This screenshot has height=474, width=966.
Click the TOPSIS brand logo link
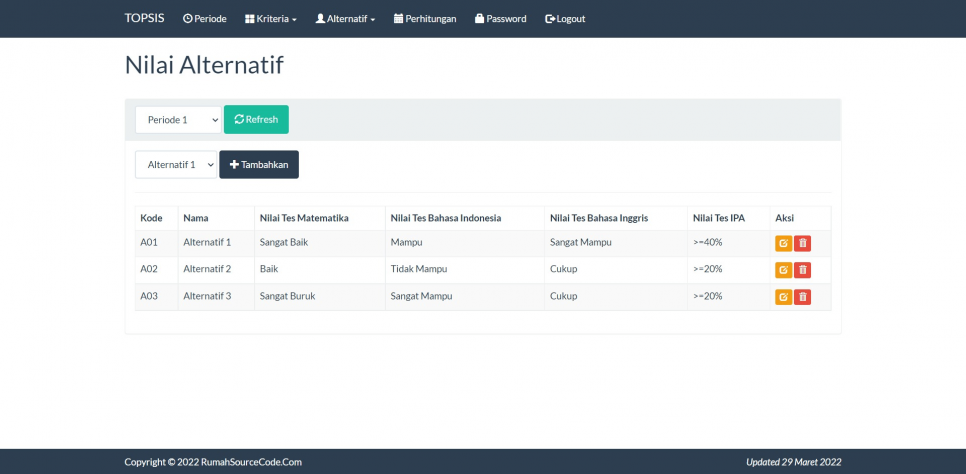coord(144,19)
